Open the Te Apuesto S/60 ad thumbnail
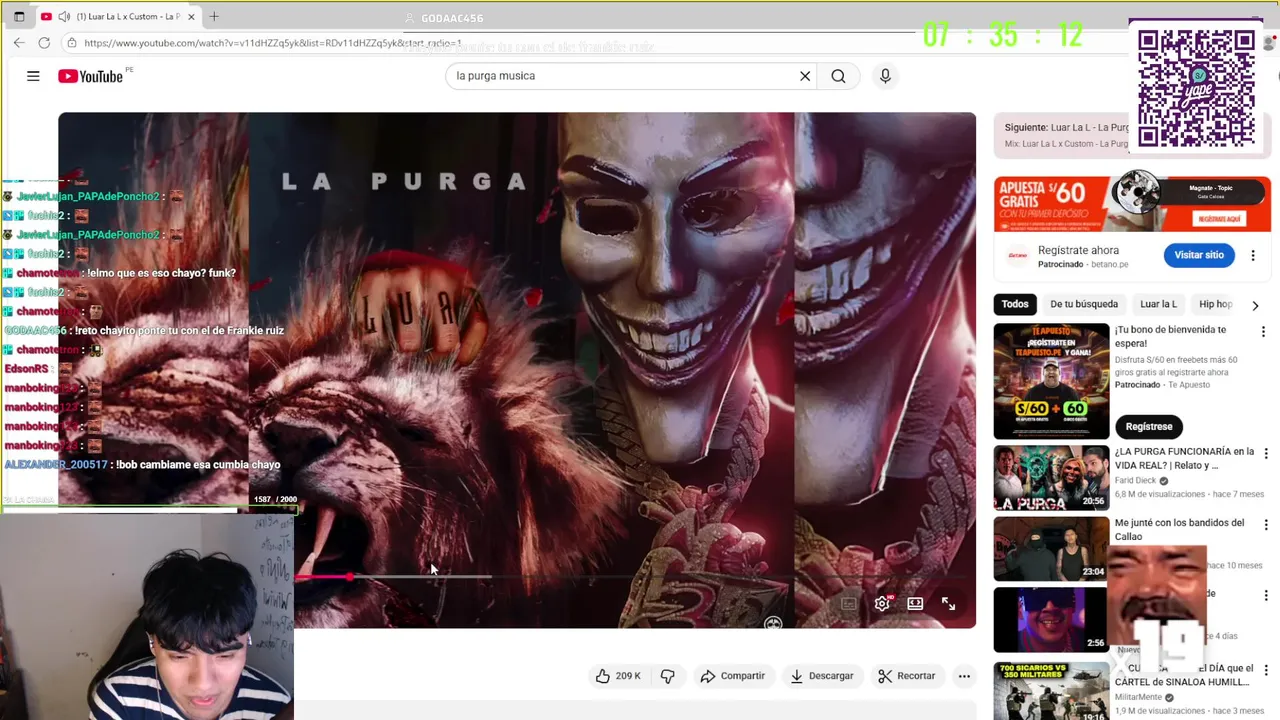Image resolution: width=1280 pixels, height=720 pixels. coord(1051,381)
